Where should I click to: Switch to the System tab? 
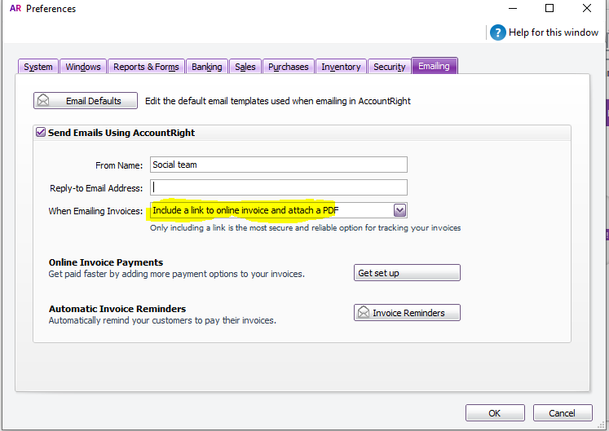coord(38,67)
